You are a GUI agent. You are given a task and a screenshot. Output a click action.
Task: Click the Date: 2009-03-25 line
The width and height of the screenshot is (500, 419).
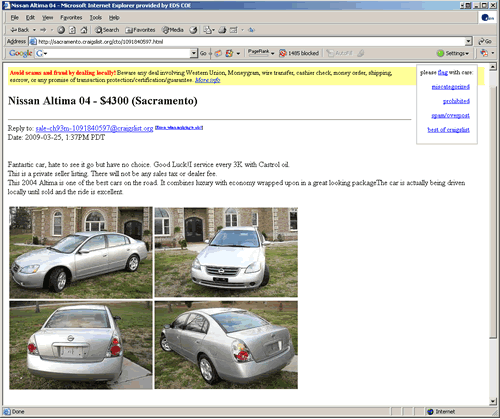click(x=56, y=137)
